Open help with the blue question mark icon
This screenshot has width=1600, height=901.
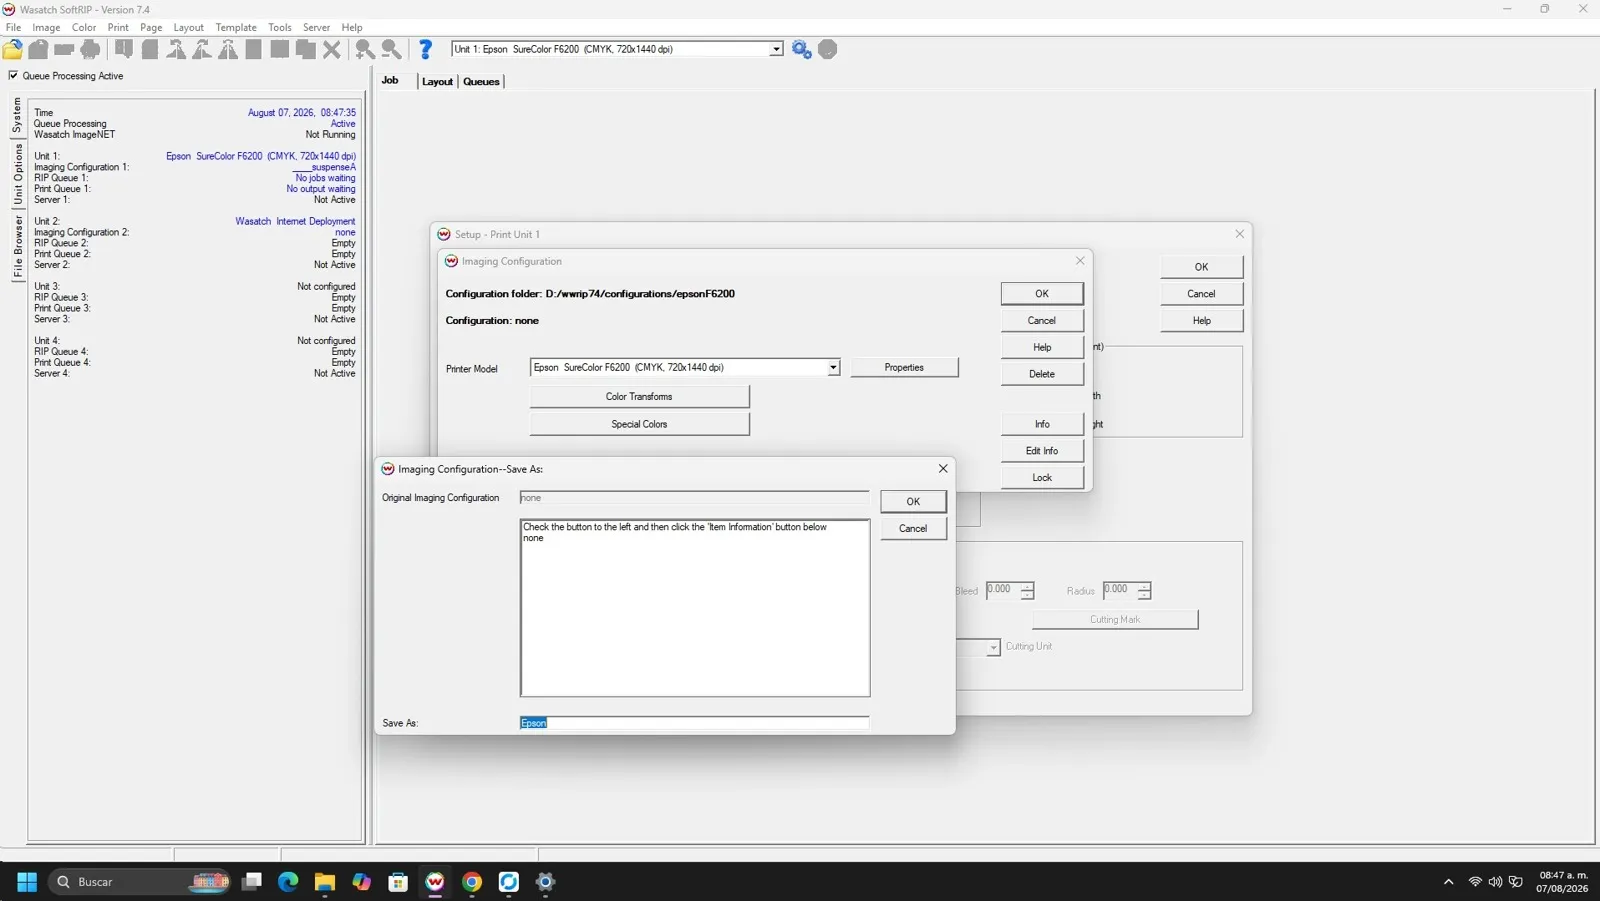tap(425, 49)
